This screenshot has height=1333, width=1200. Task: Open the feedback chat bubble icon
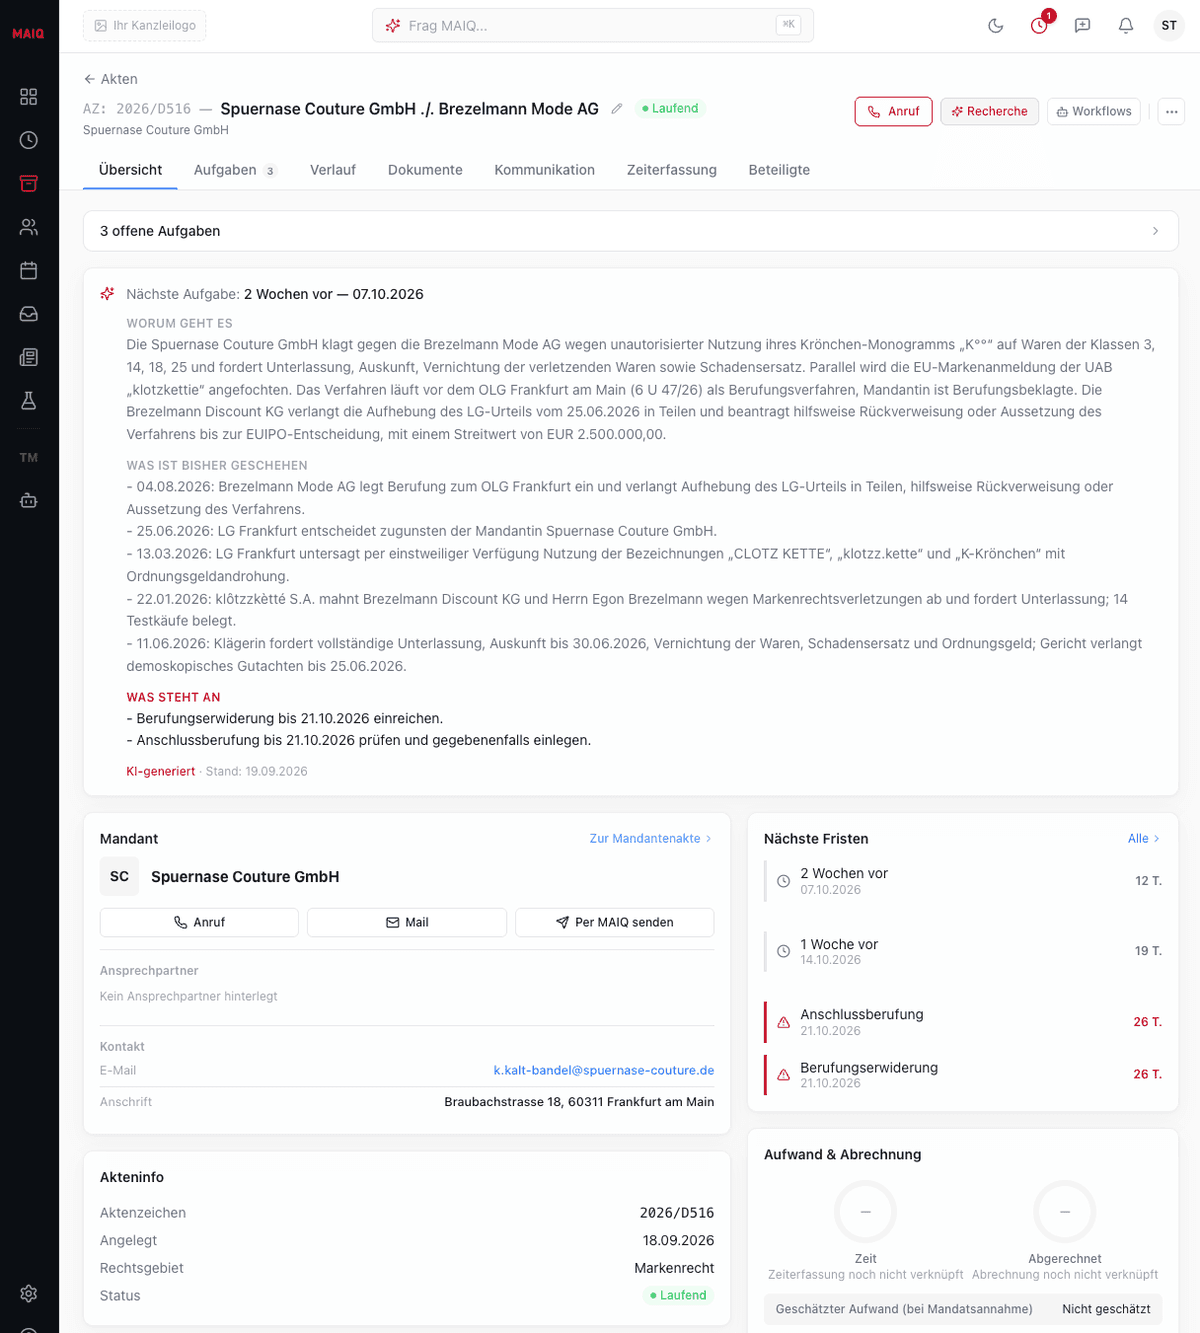coord(1082,26)
